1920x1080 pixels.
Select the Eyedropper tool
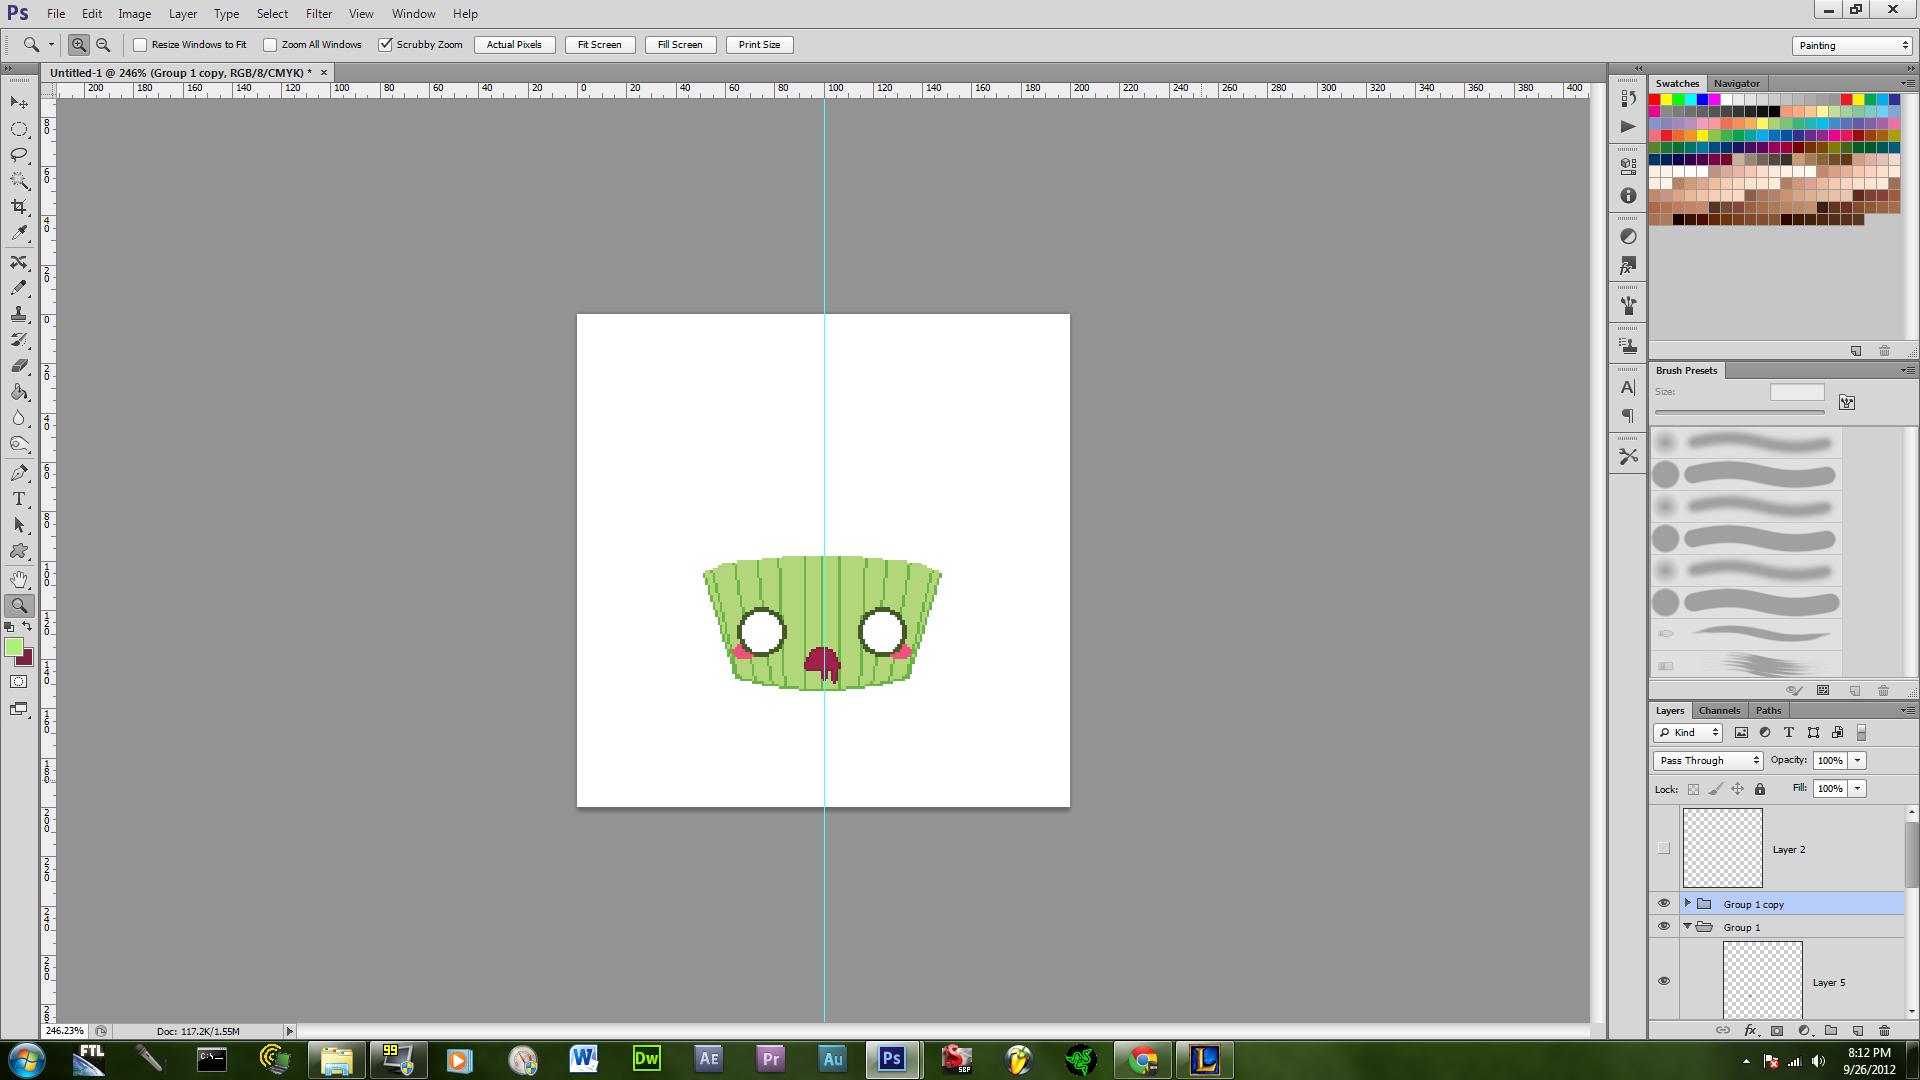click(19, 233)
